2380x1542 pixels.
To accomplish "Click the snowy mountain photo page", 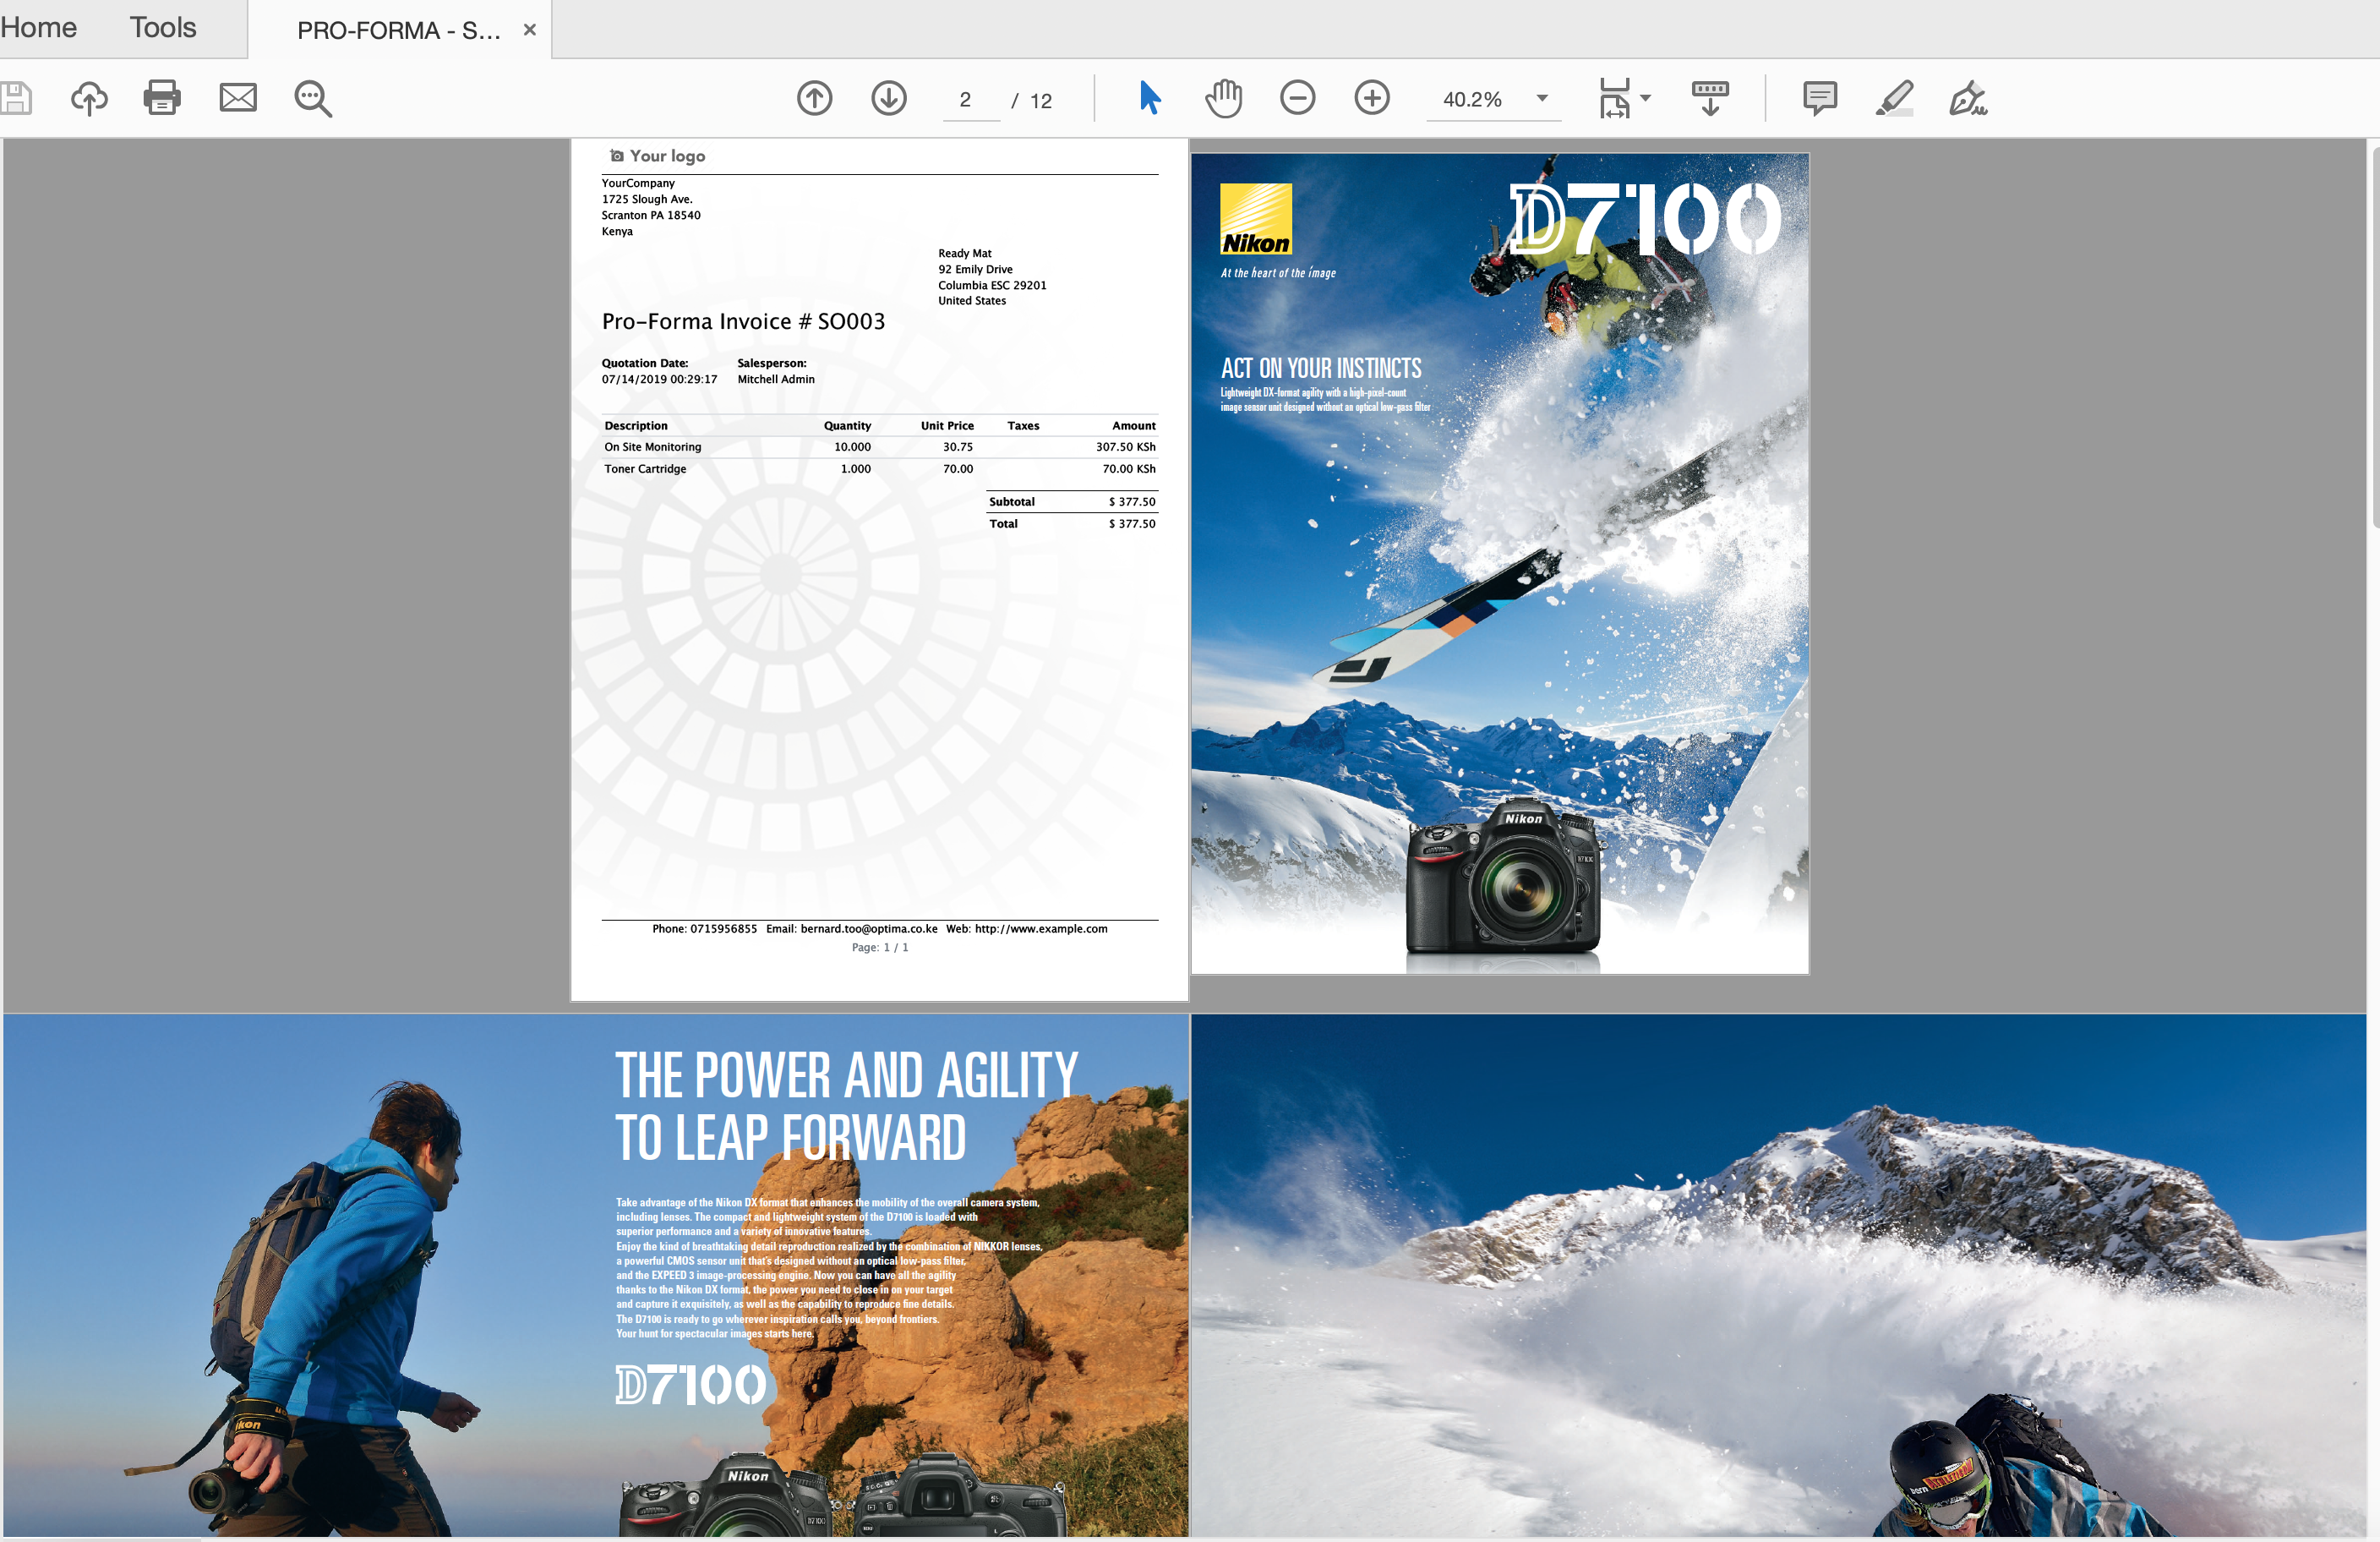I will tap(1778, 1275).
